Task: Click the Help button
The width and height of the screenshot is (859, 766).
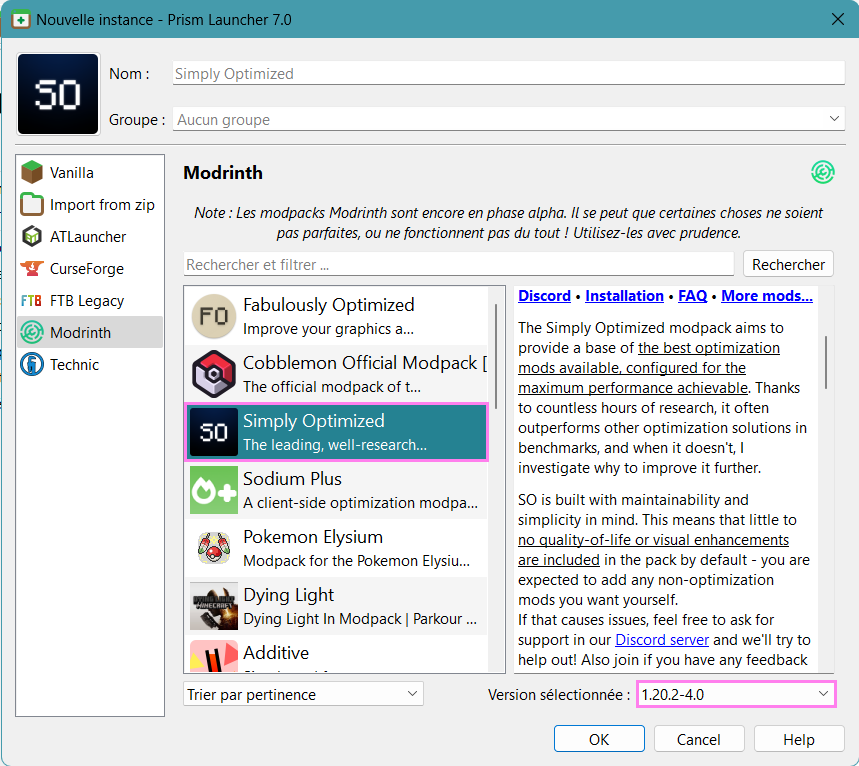Action: pos(799,739)
